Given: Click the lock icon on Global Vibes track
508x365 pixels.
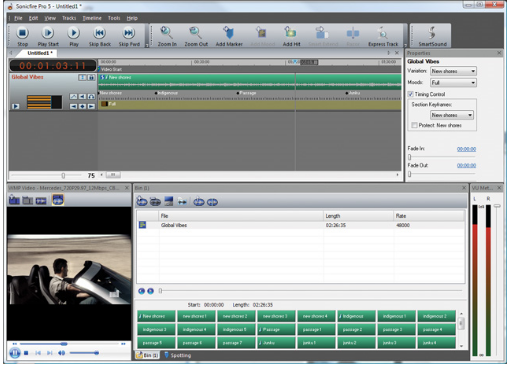Looking at the screenshot, I should 91,77.
